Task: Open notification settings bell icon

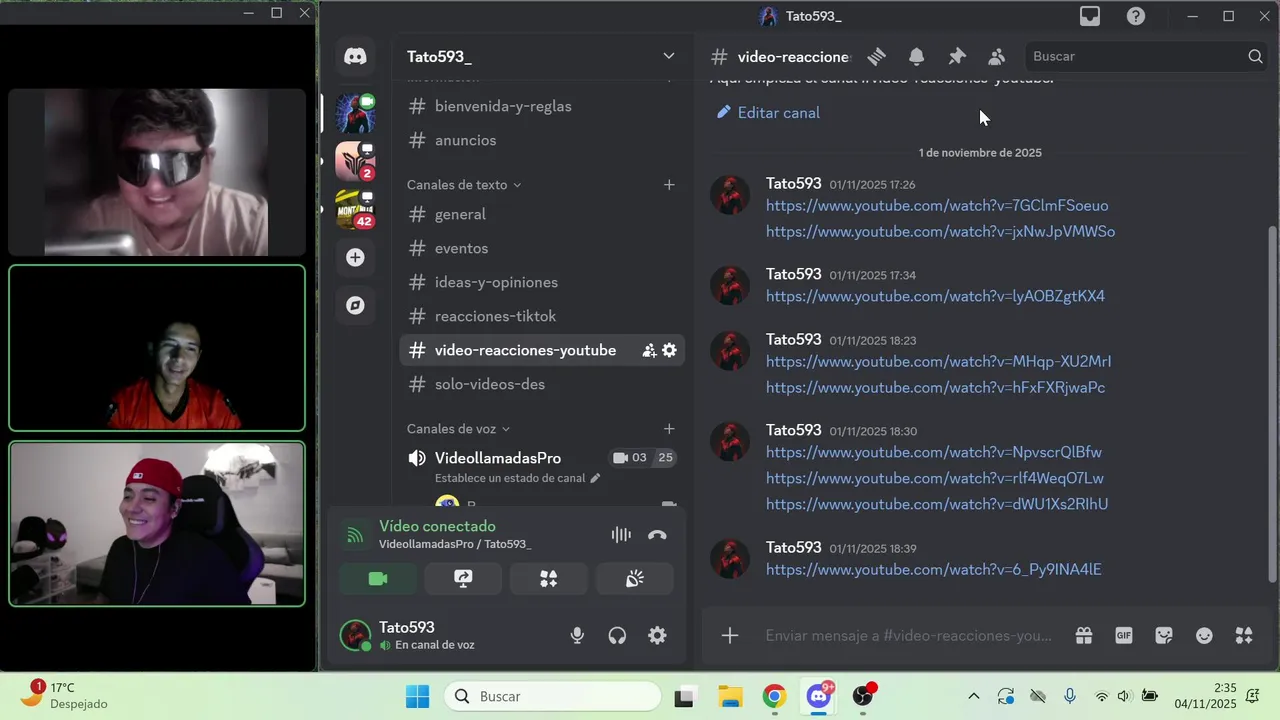Action: pyautogui.click(x=916, y=57)
